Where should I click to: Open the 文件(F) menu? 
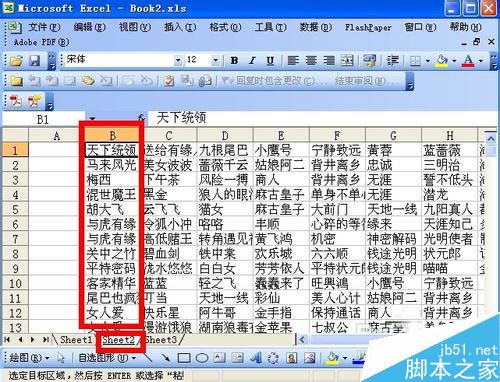(44, 27)
